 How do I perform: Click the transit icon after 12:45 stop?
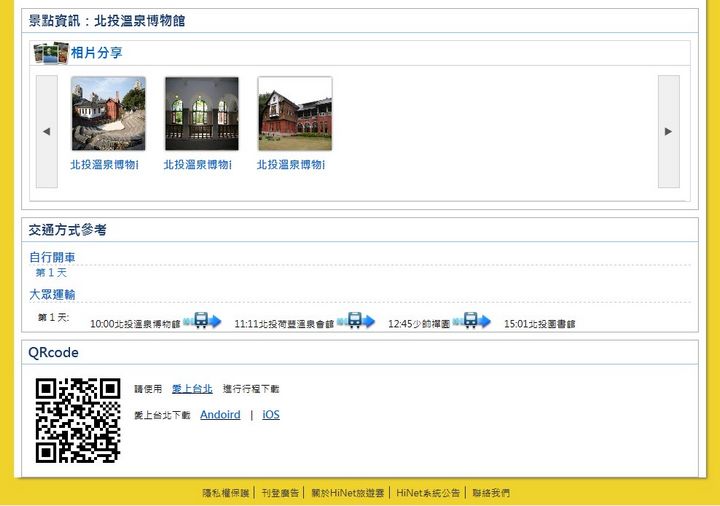[x=472, y=320]
